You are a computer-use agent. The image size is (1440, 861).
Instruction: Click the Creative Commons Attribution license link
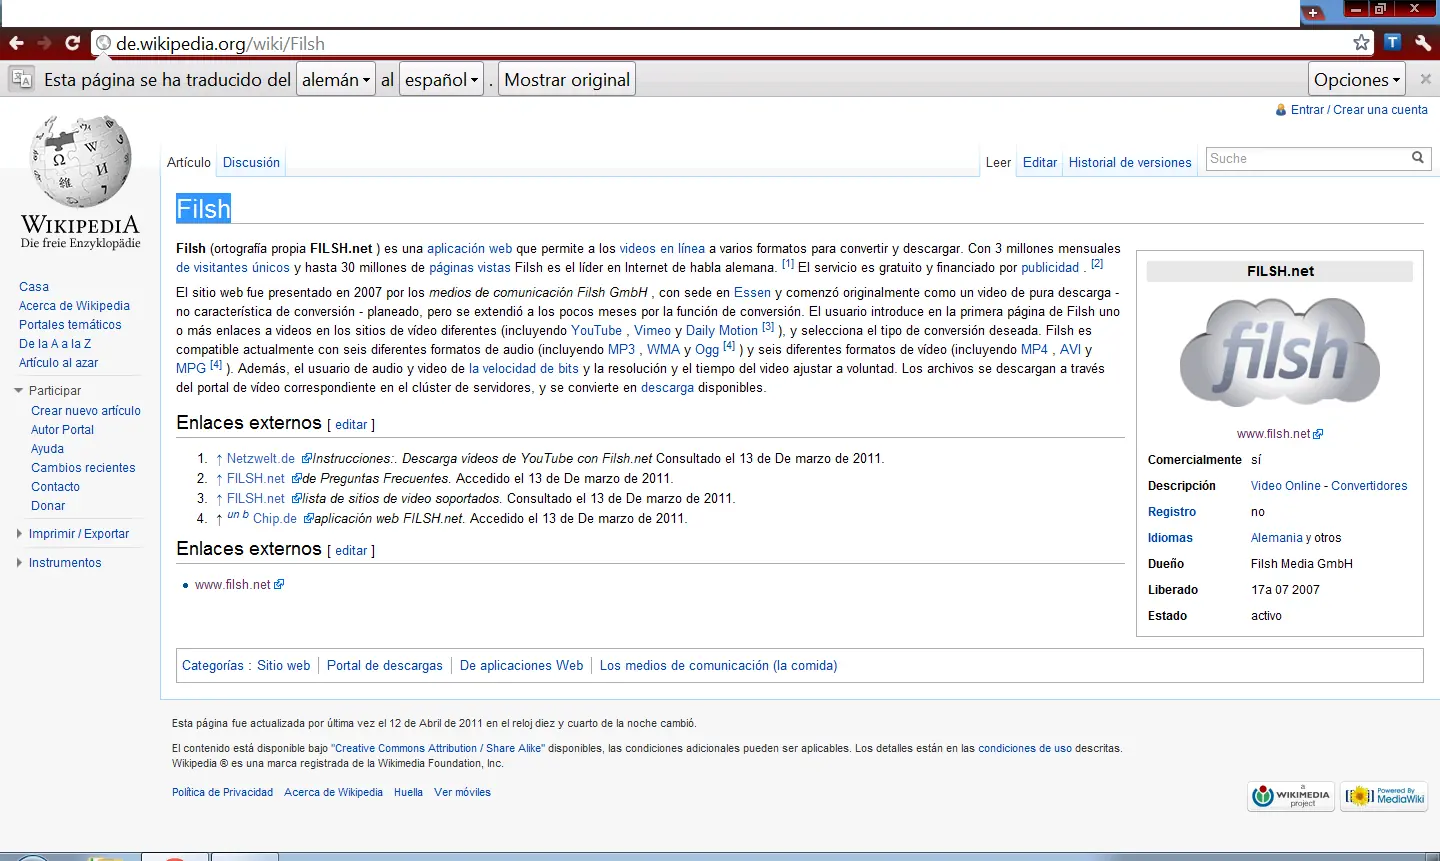pyautogui.click(x=438, y=749)
